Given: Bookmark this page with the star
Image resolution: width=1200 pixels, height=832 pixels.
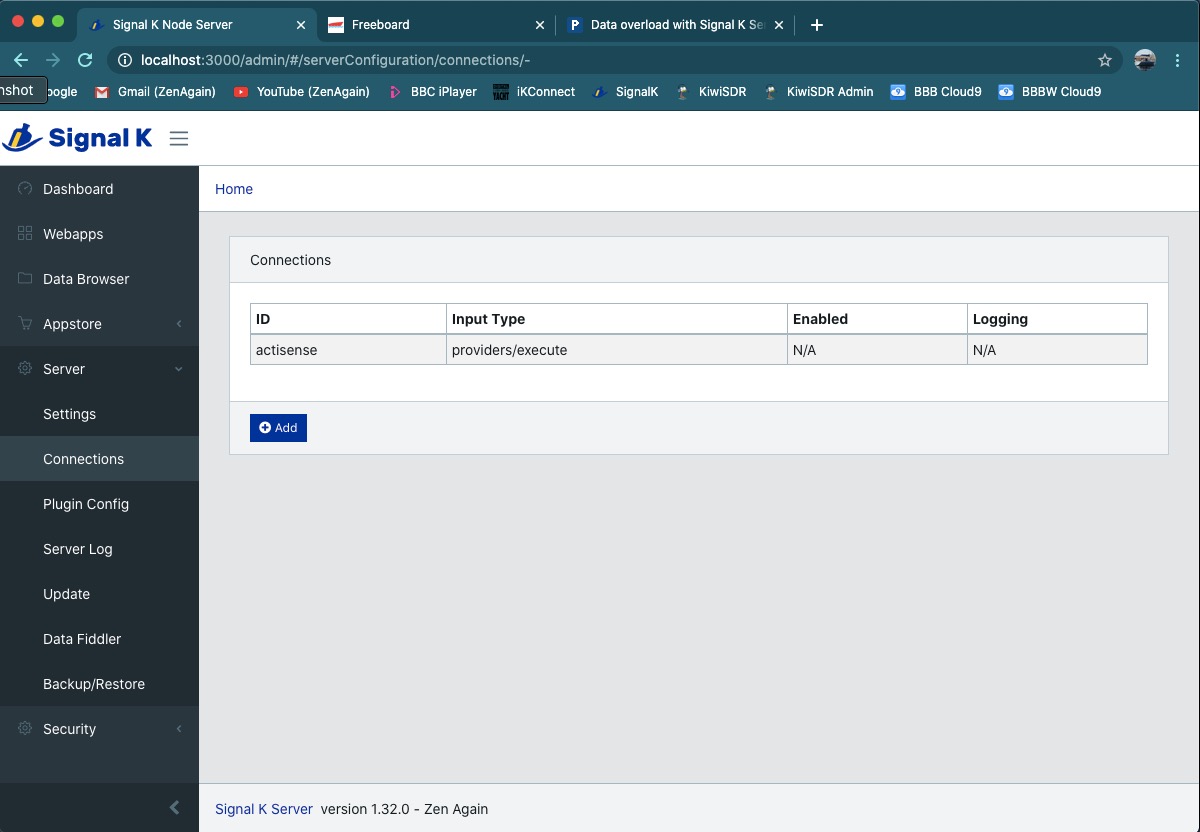Looking at the screenshot, I should pos(1105,60).
